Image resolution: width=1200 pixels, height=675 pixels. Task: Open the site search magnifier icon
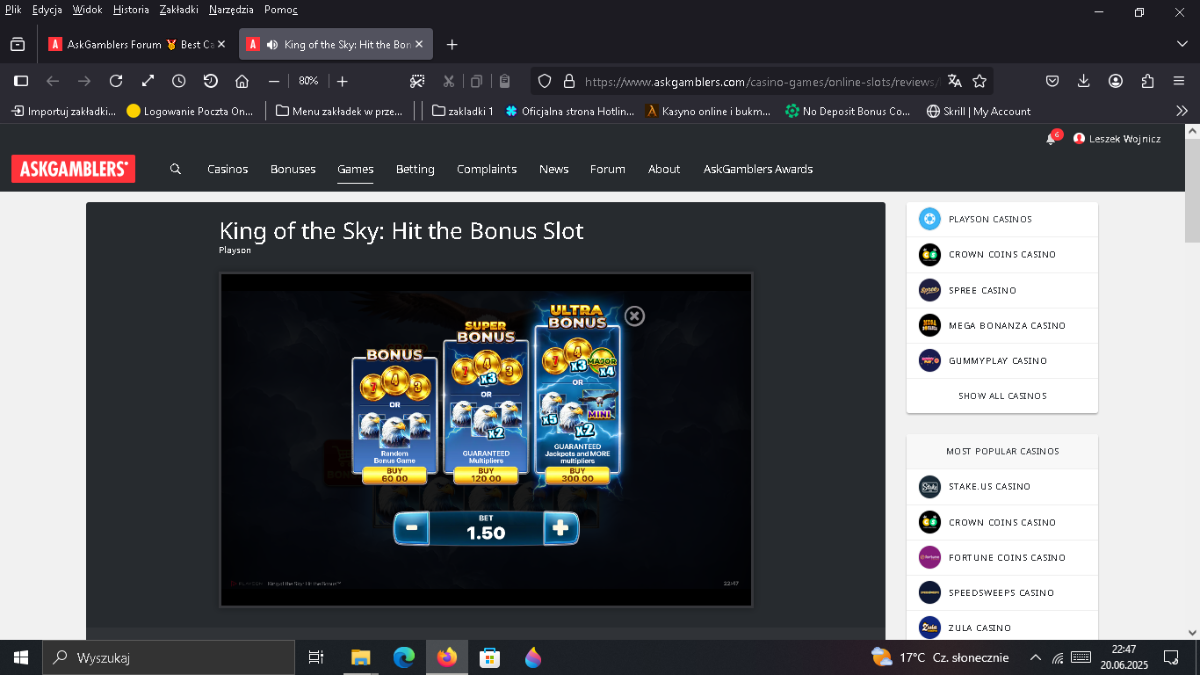coord(176,169)
